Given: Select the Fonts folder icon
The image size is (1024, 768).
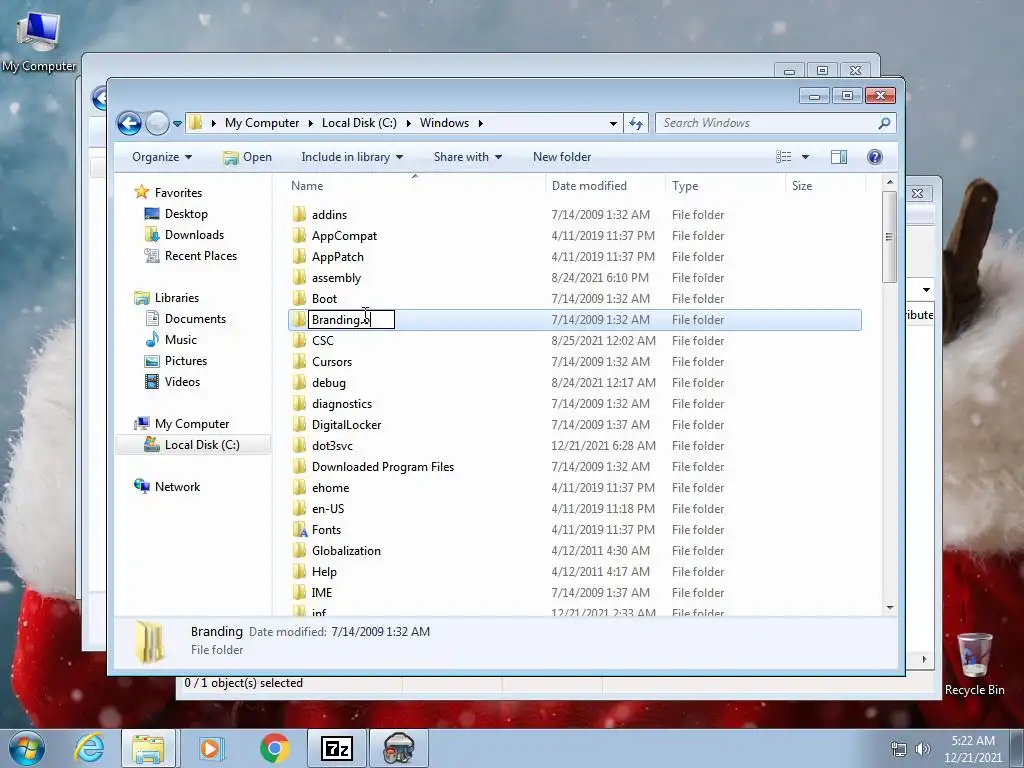Looking at the screenshot, I should click(x=299, y=530).
